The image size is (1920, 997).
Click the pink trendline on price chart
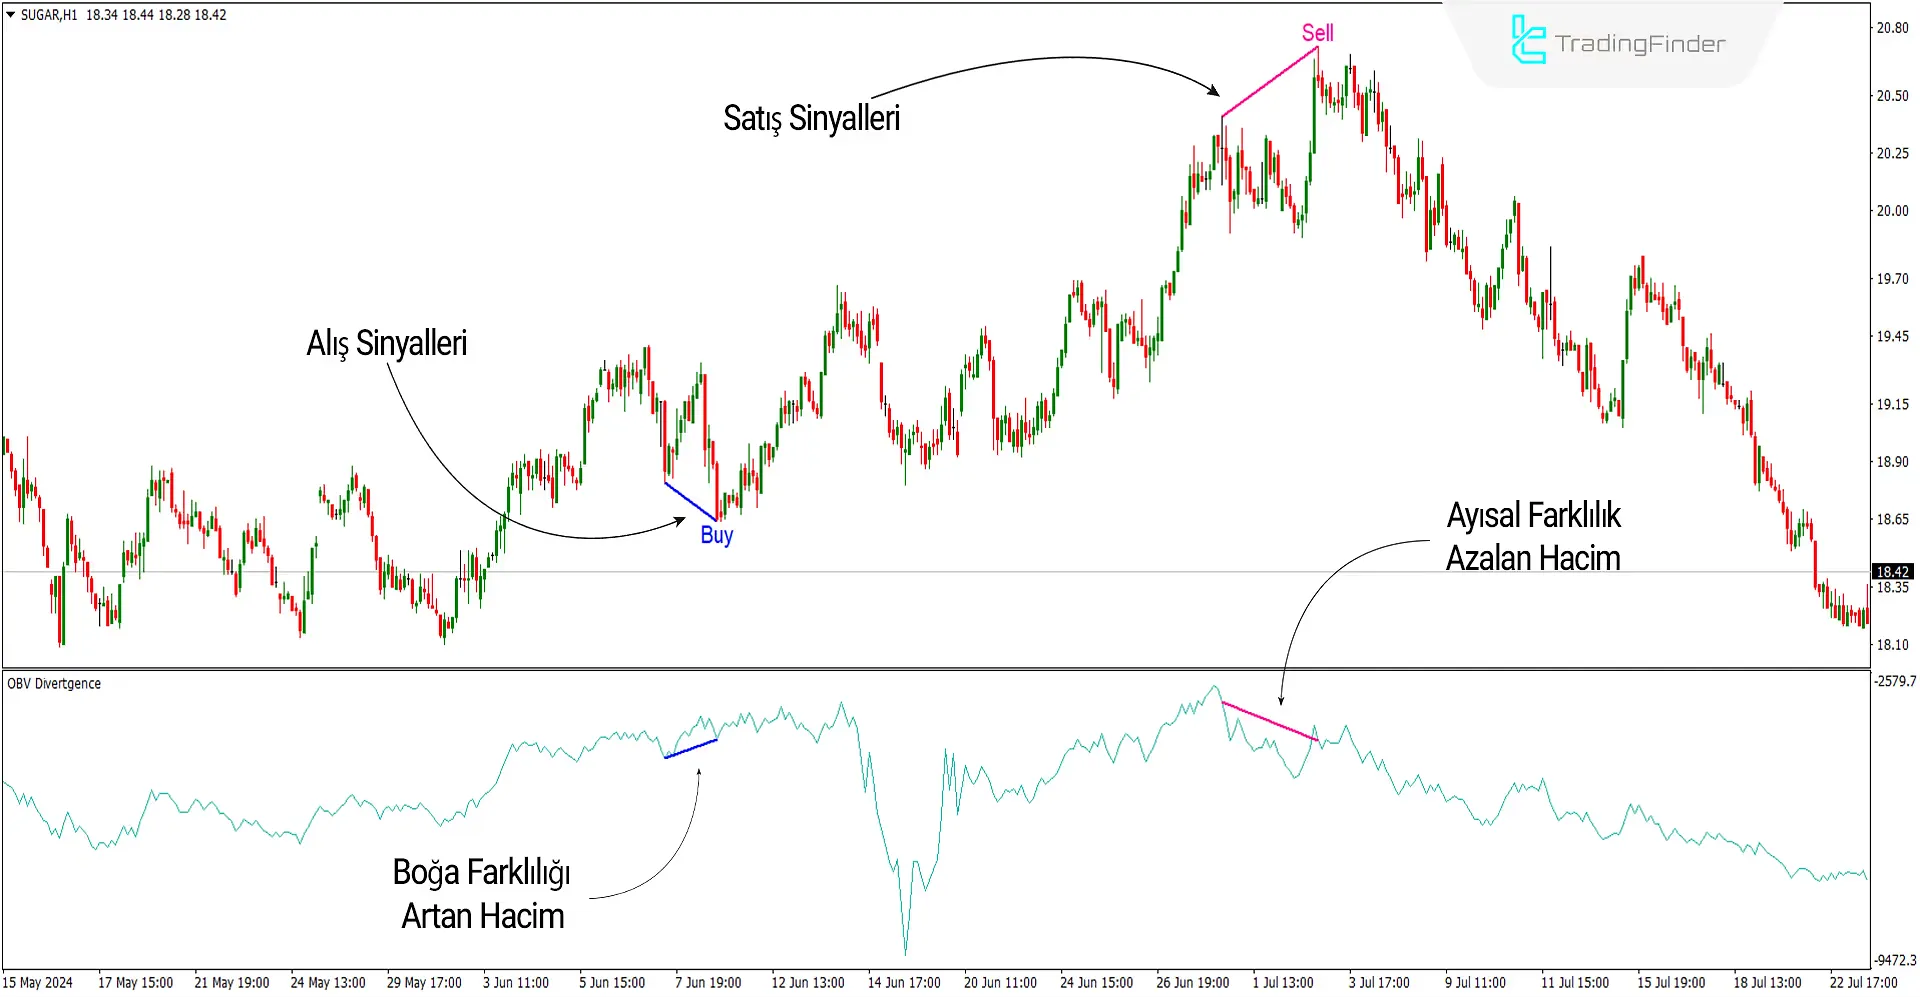coord(1269,83)
